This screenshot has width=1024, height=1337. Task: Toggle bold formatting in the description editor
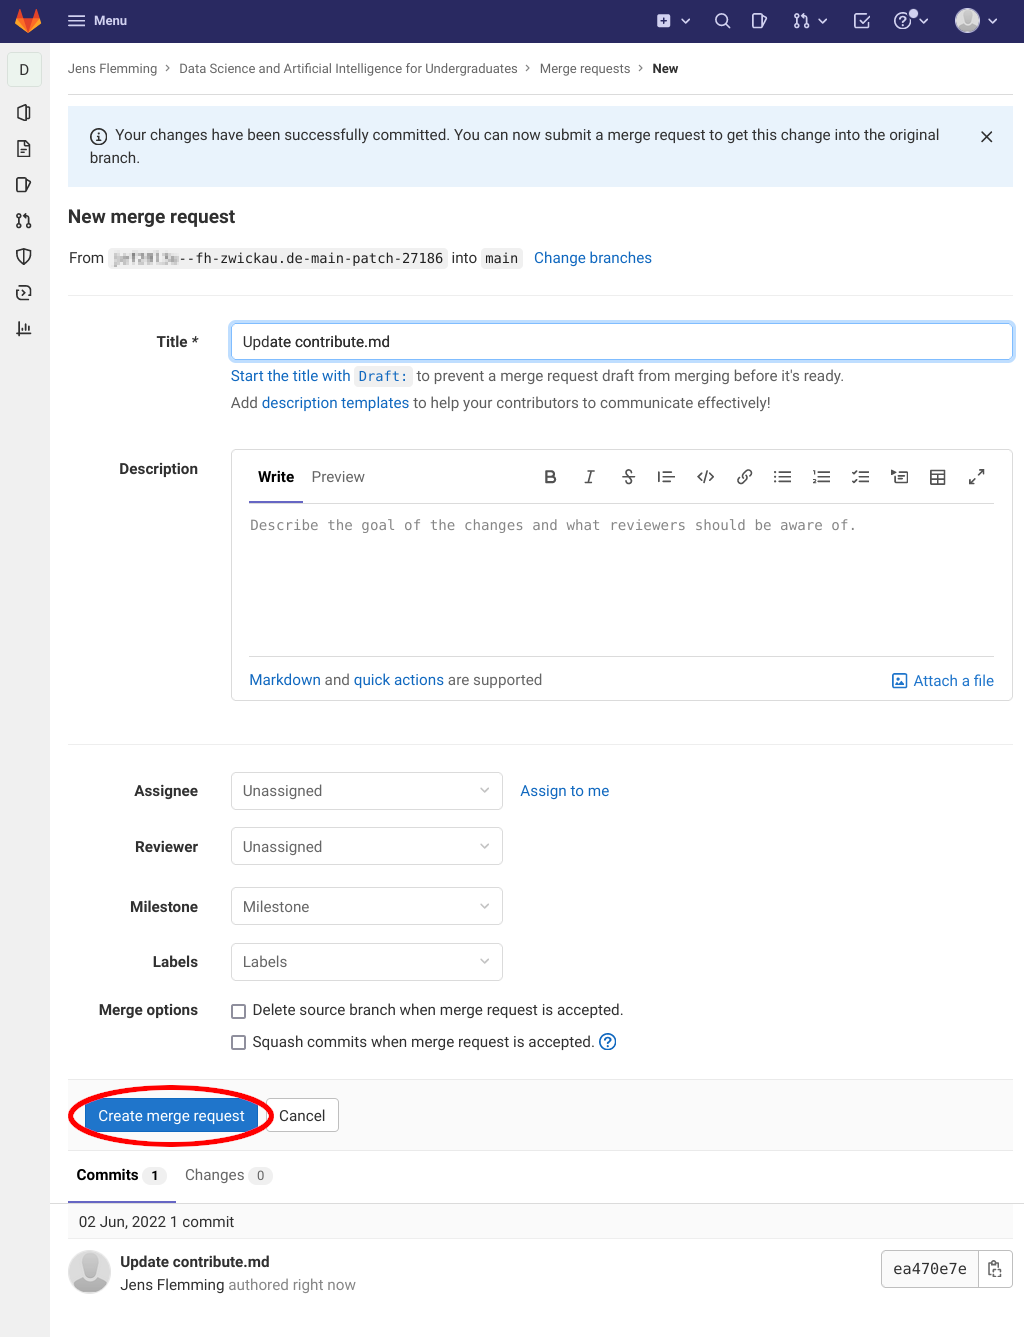pyautogui.click(x=550, y=477)
